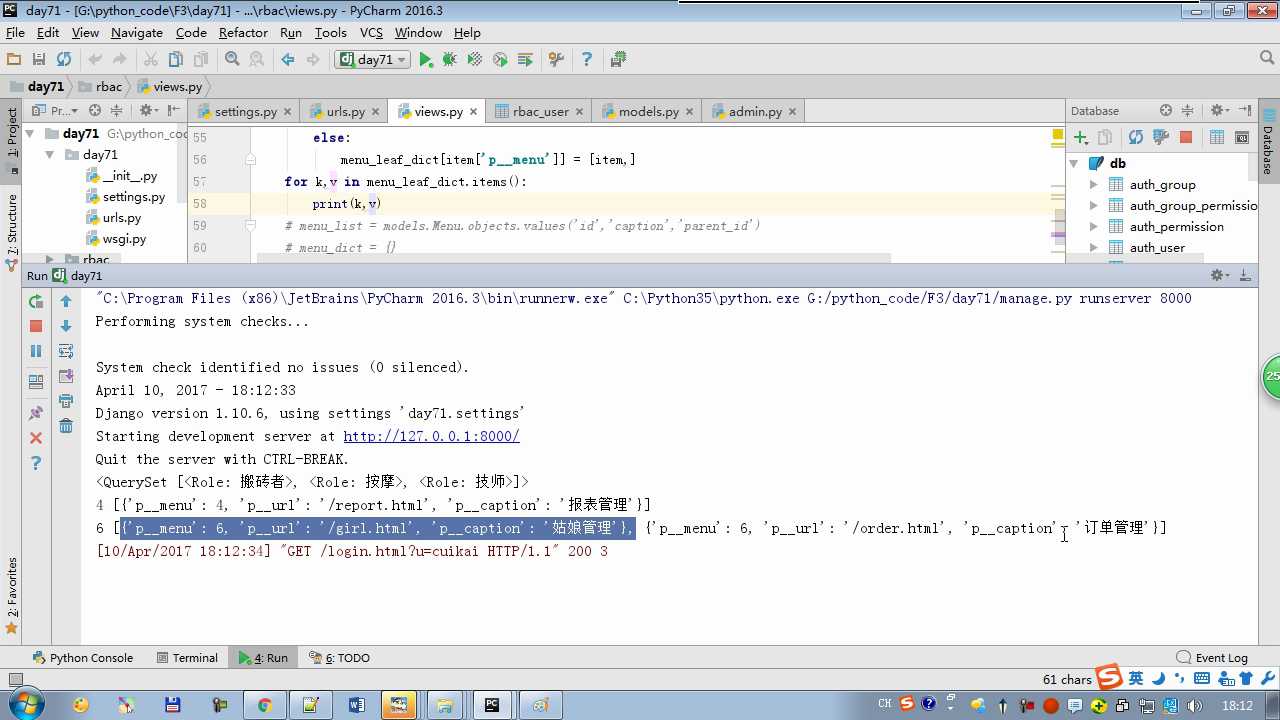Cut selection using the scissors icon
The width and height of the screenshot is (1280, 720).
pos(150,60)
